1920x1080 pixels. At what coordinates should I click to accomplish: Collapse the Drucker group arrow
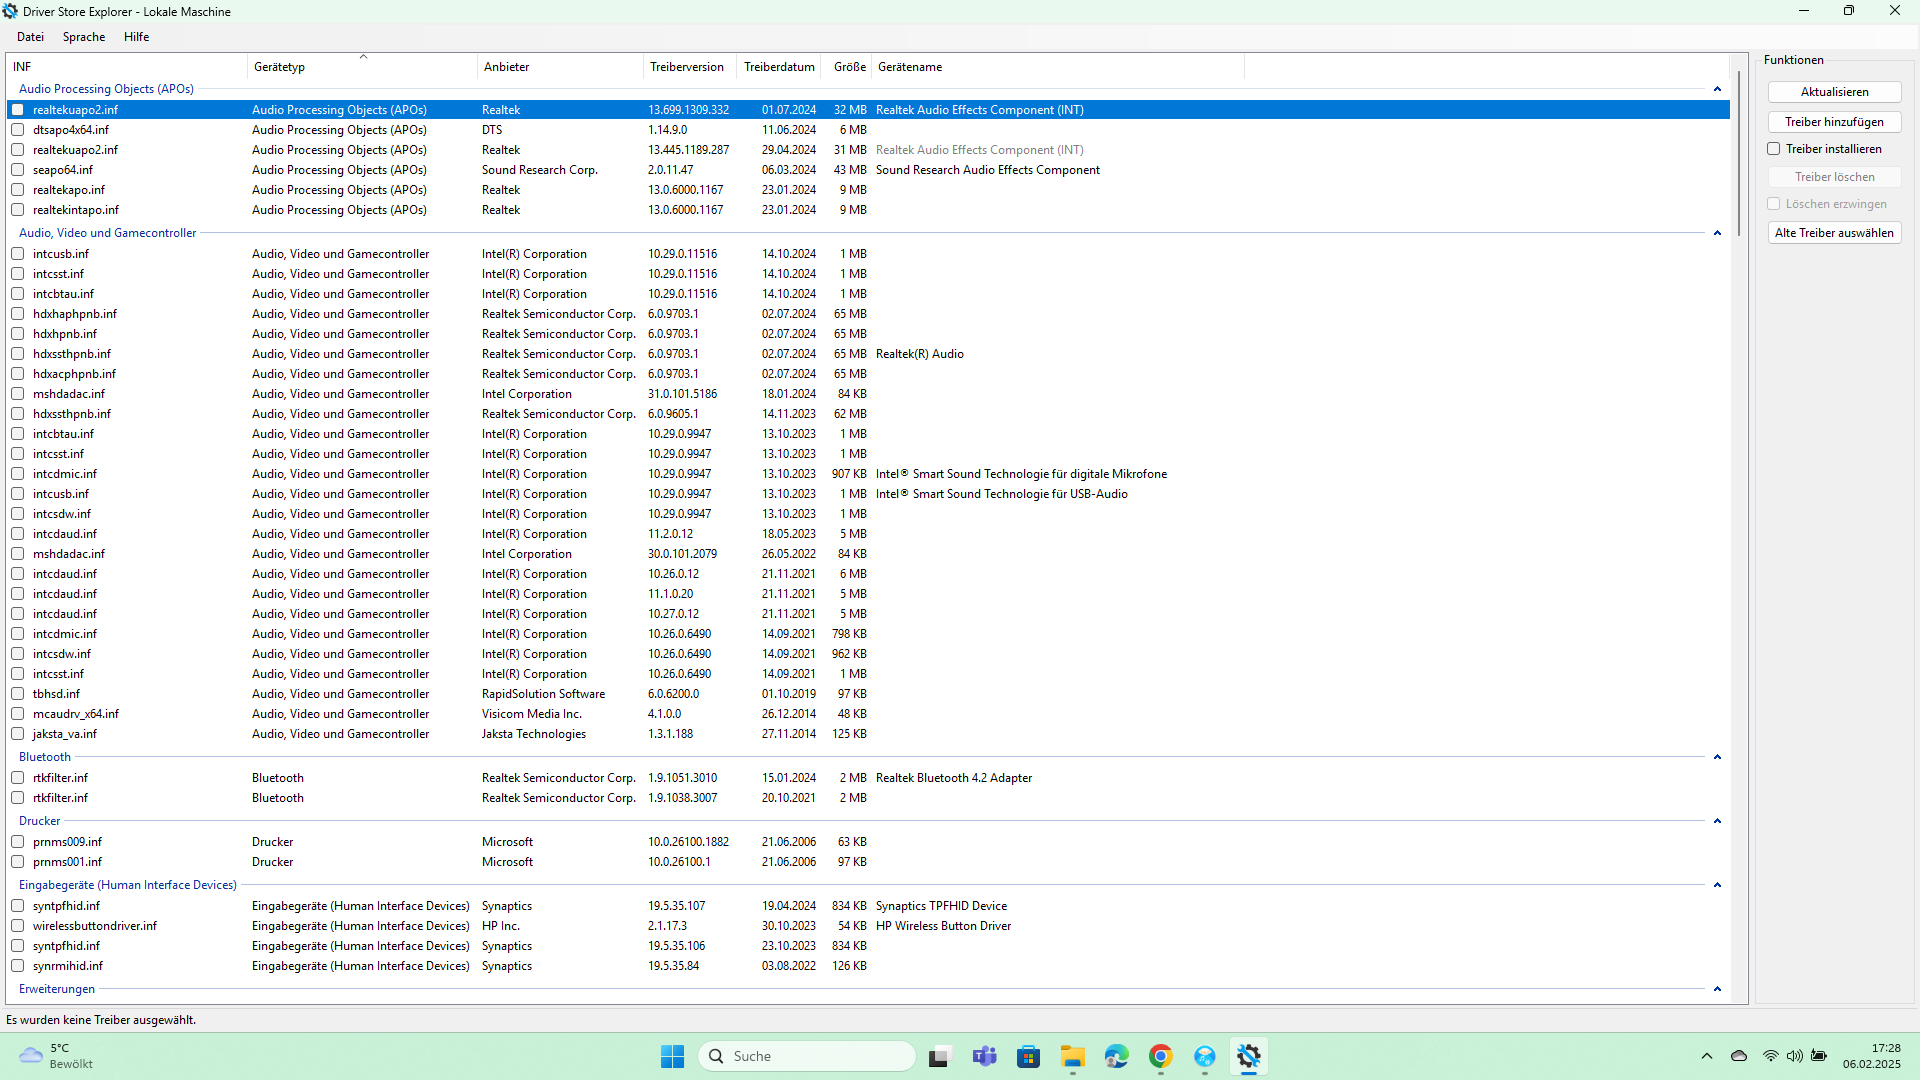[1717, 821]
